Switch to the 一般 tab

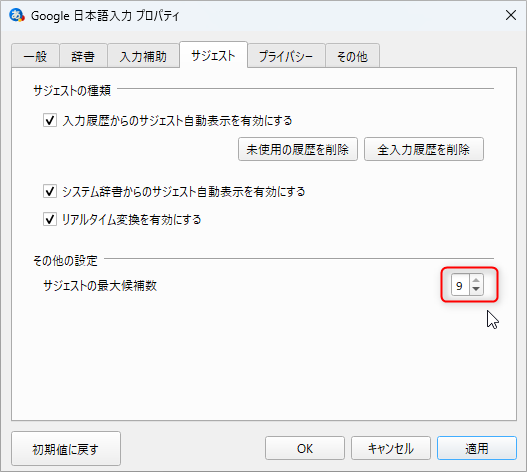click(35, 56)
